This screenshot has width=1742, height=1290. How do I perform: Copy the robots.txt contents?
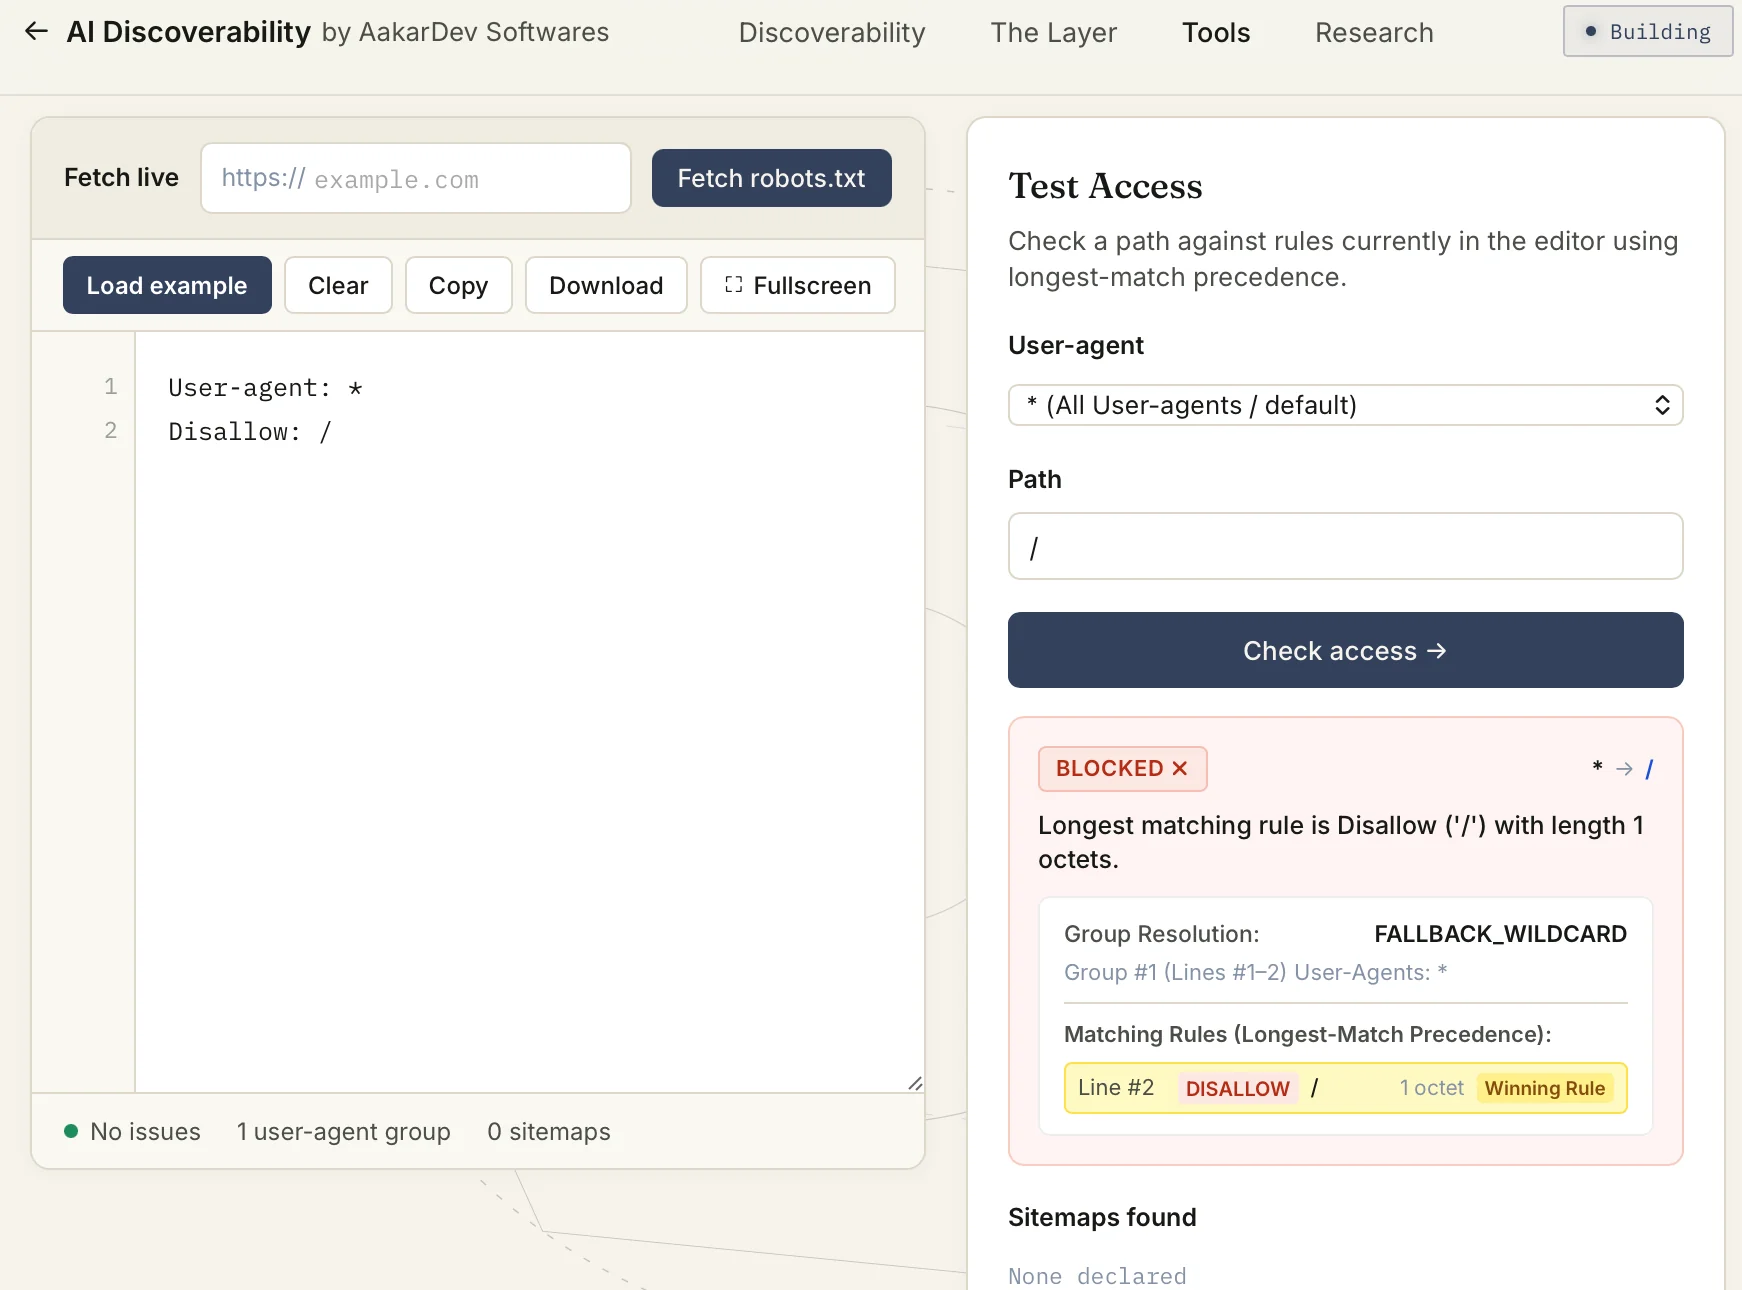458,285
